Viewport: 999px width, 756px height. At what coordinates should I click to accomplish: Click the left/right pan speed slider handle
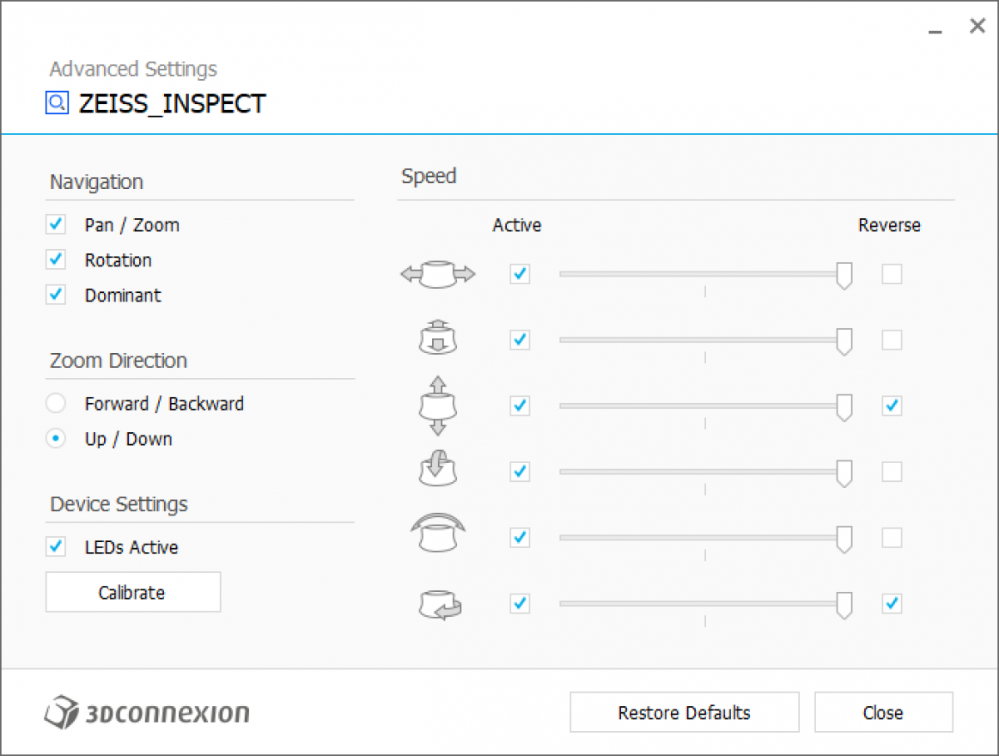(x=844, y=275)
